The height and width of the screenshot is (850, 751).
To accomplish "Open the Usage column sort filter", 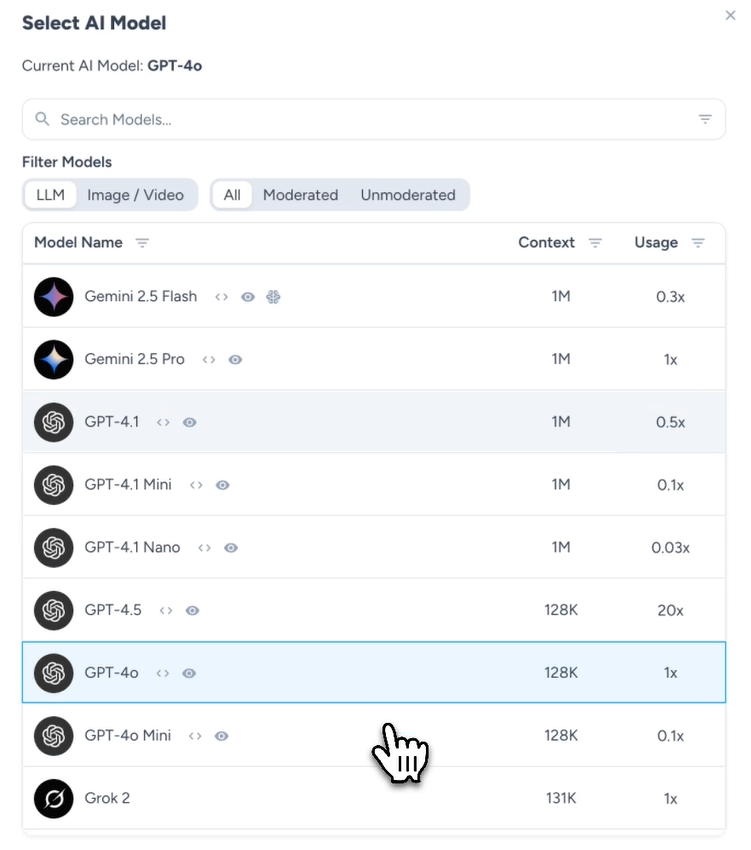I will 698,243.
